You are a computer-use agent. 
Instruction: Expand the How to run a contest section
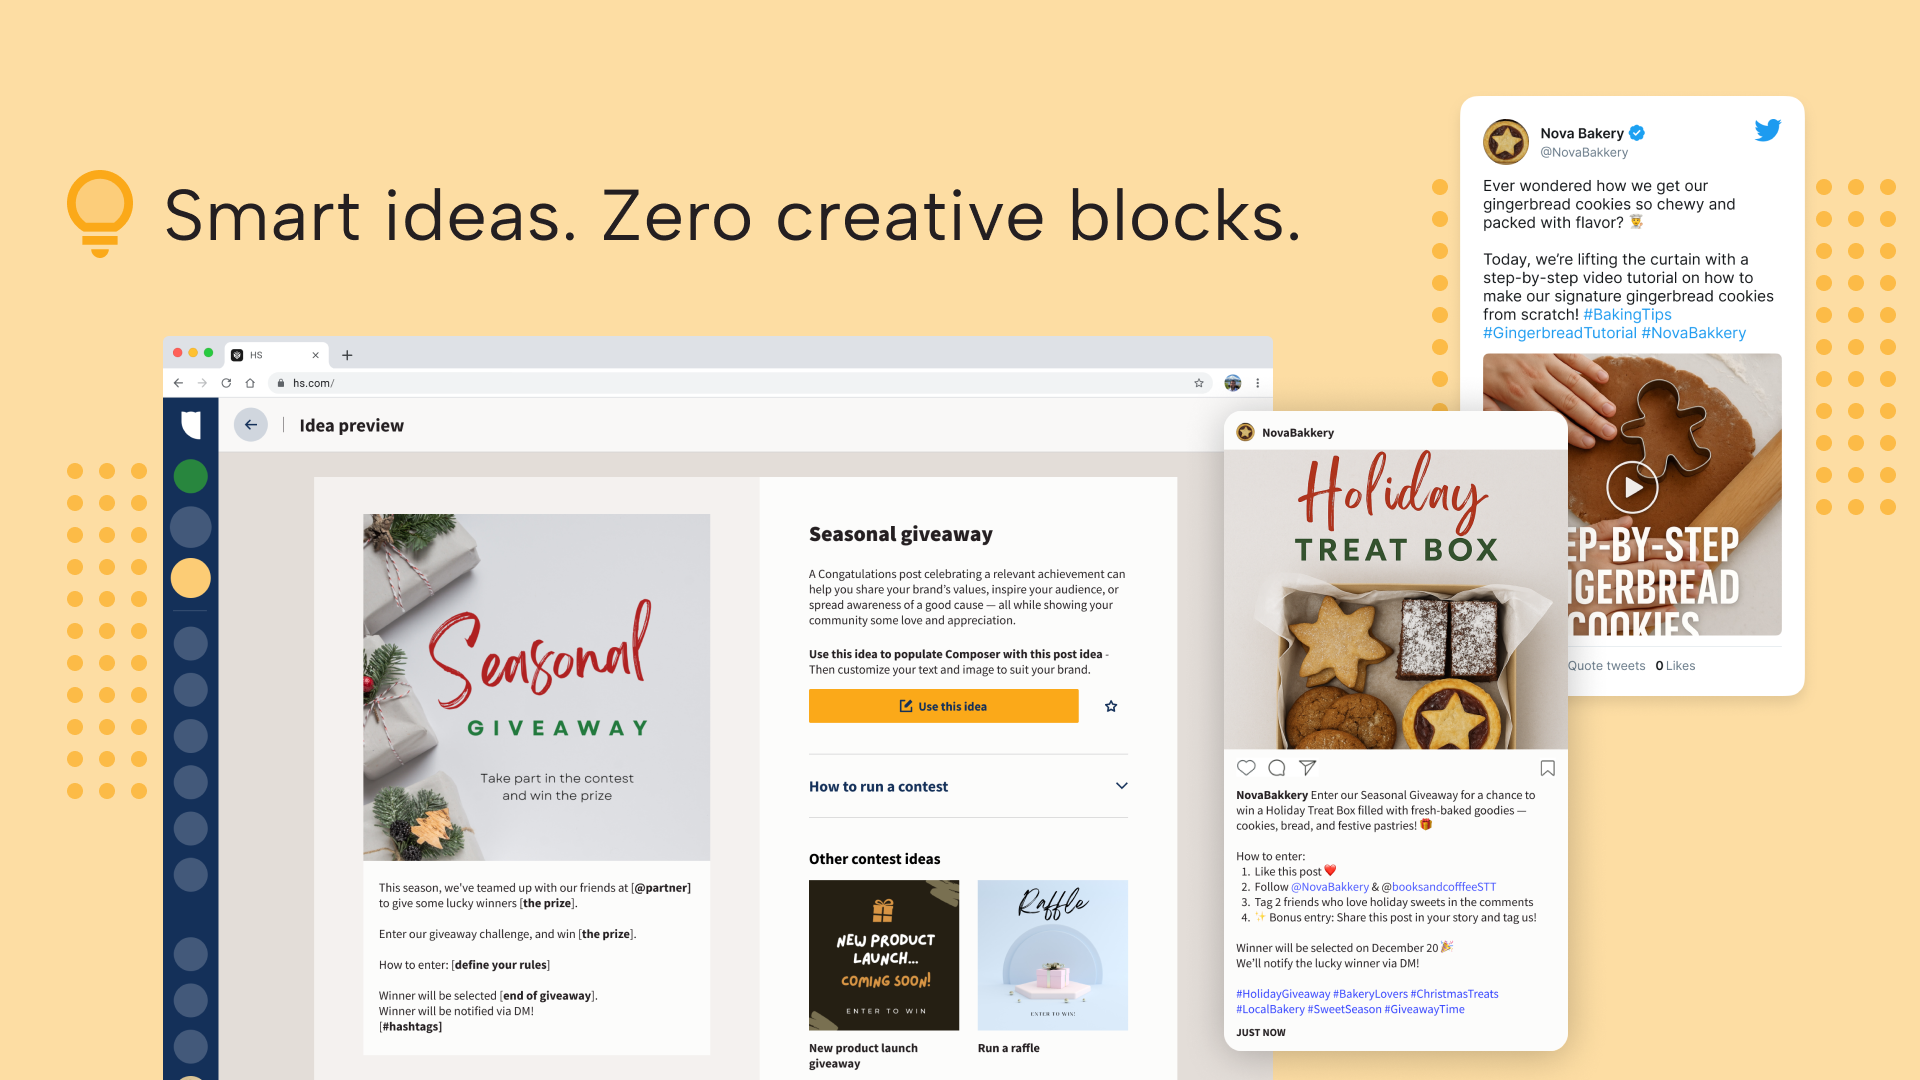[968, 786]
